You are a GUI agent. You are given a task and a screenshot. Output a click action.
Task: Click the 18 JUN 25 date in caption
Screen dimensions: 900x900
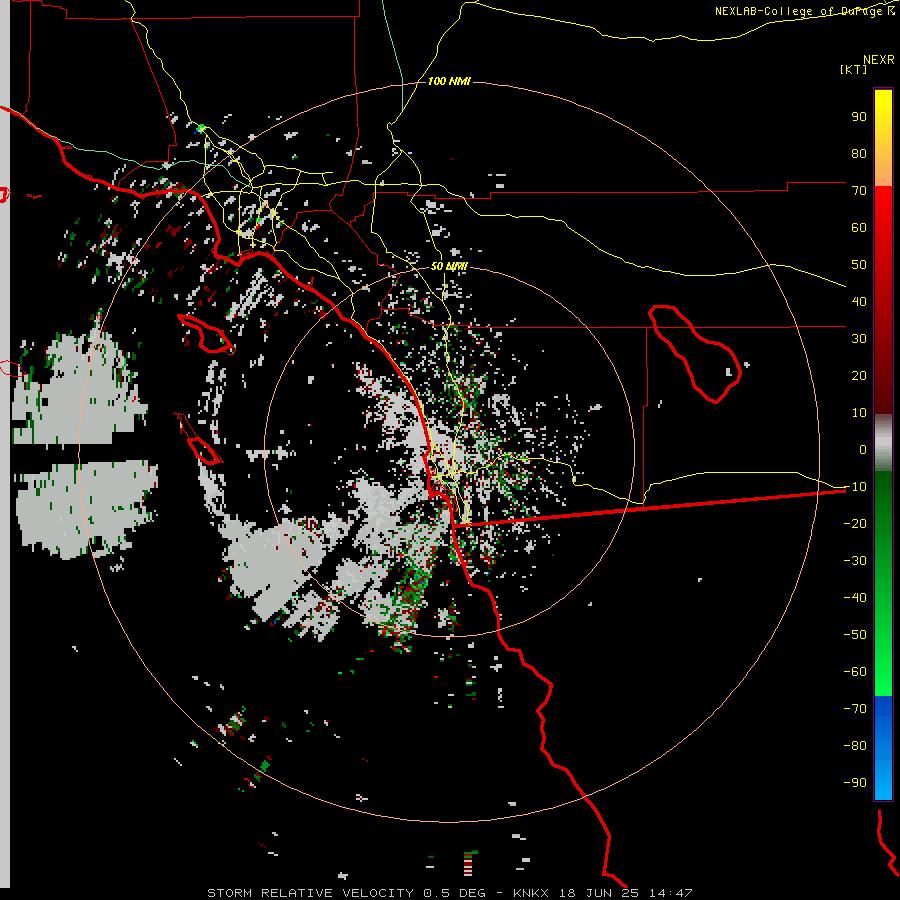pos(599,893)
